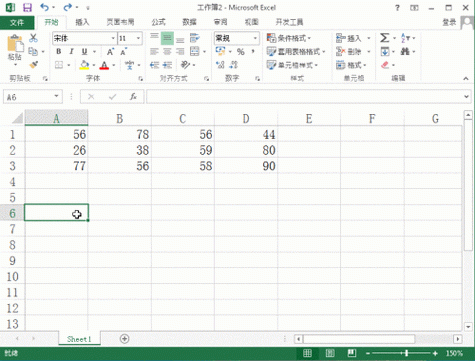The width and height of the screenshot is (475, 361).
Task: Open Conditional Formatting menu
Action: click(x=288, y=38)
